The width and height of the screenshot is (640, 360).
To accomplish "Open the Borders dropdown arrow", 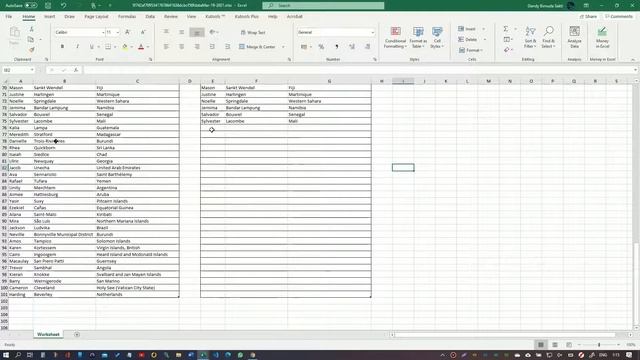I will pyautogui.click(x=115, y=47).
